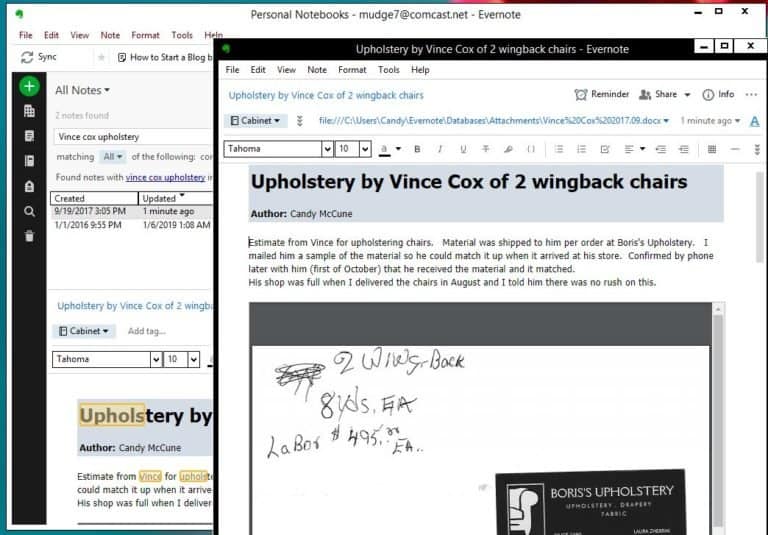The width and height of the screenshot is (768, 535).
Task: Toggle Underline in the note window toolbar
Action: click(463, 149)
